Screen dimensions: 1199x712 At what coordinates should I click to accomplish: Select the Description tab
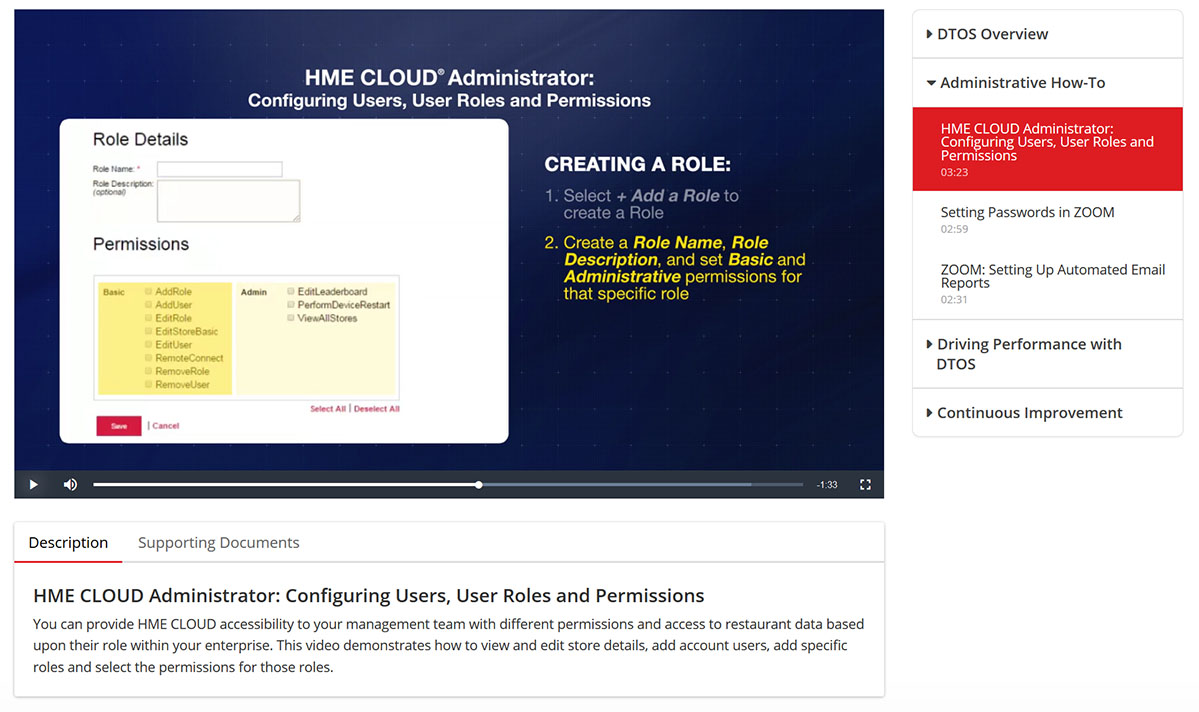click(x=68, y=542)
